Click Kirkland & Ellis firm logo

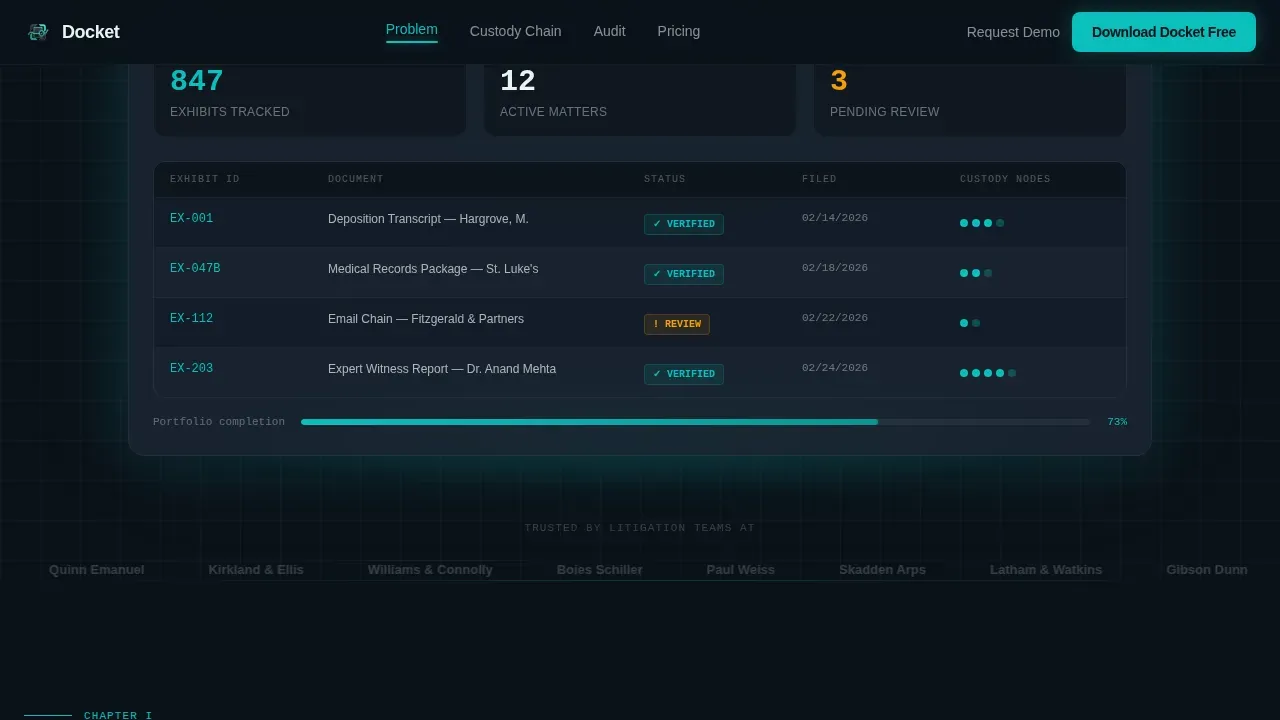(x=256, y=570)
